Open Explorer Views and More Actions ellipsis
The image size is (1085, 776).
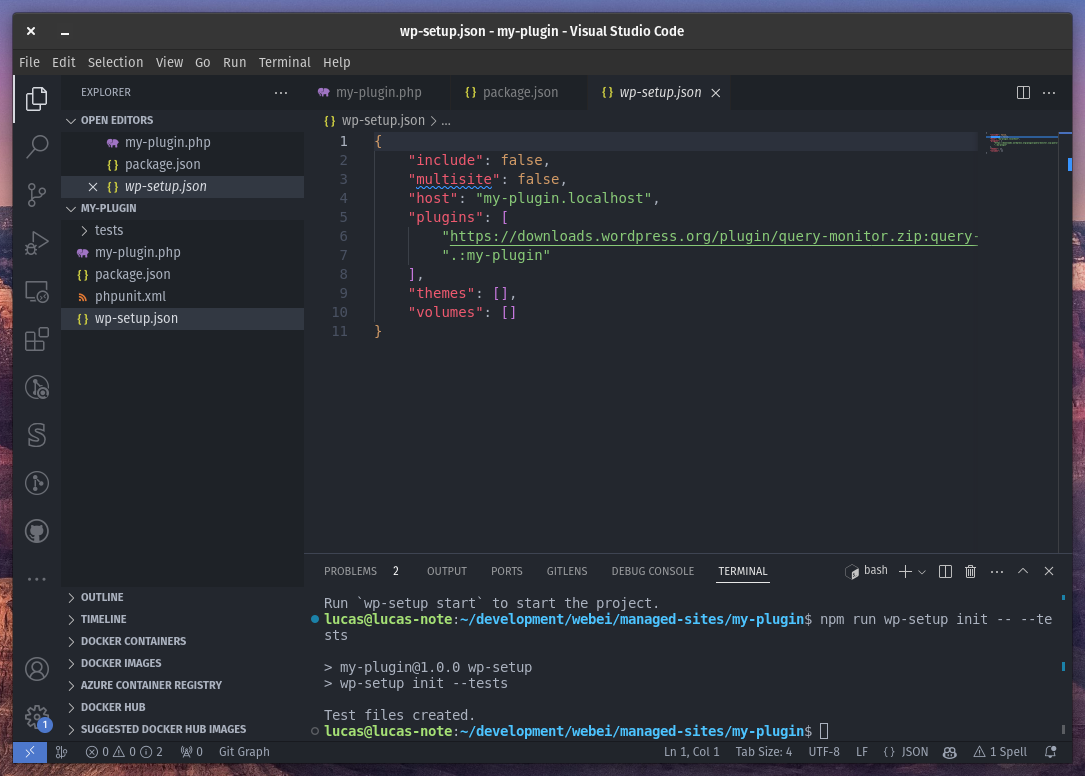pos(280,92)
